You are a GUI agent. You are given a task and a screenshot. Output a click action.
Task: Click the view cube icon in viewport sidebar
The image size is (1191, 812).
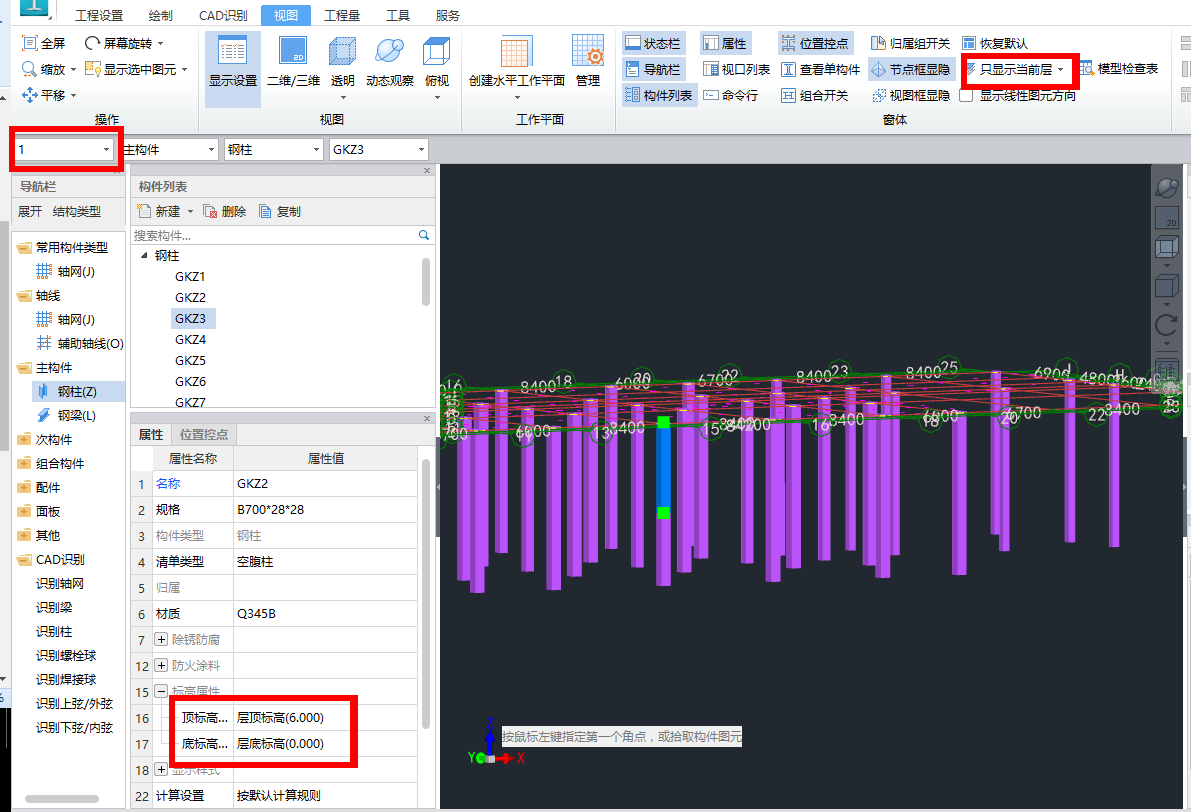pos(1166,247)
